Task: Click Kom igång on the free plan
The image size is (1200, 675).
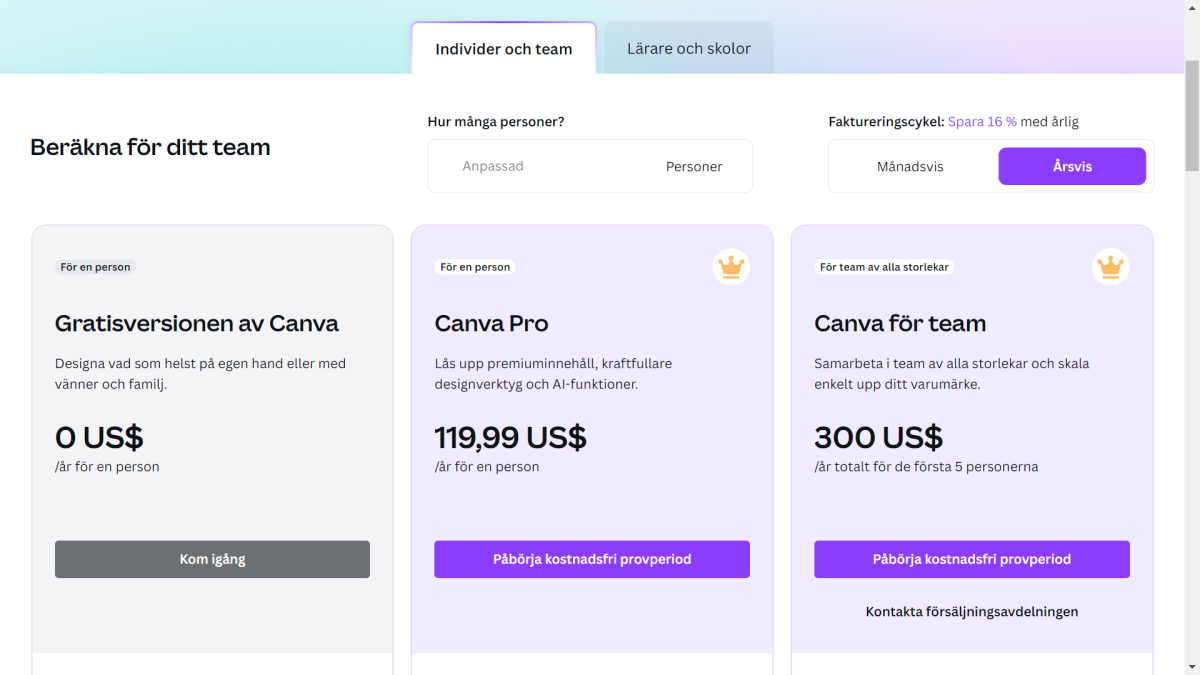Action: click(212, 559)
